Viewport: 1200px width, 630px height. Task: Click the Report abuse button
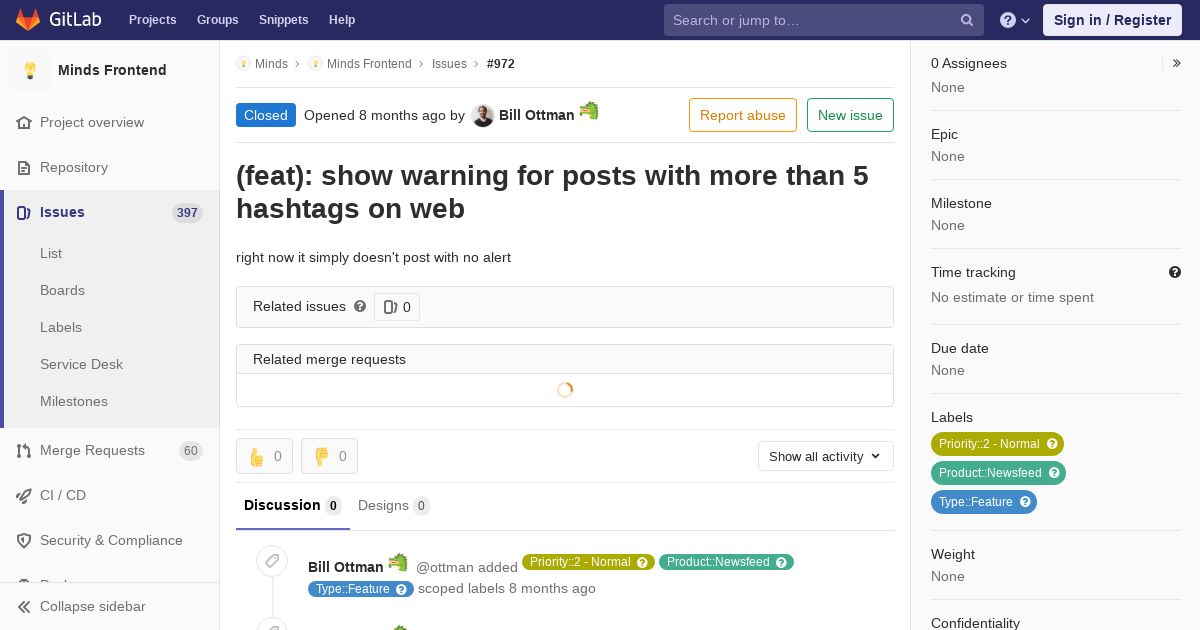743,115
